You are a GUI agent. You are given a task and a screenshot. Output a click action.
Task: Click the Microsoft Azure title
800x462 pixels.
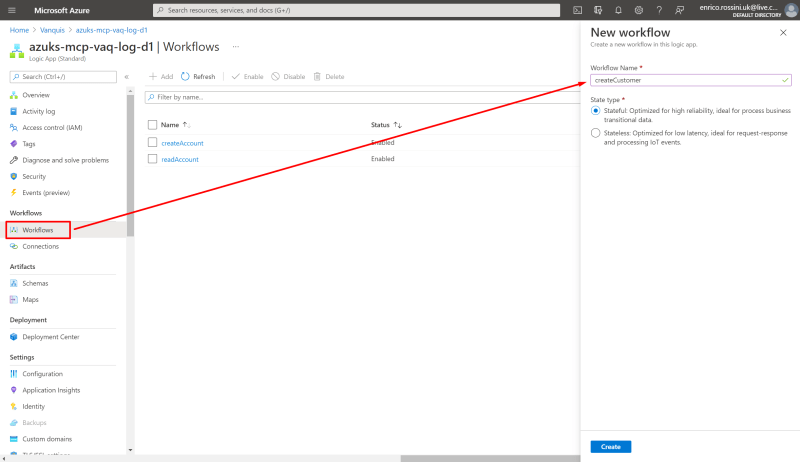coord(62,10)
